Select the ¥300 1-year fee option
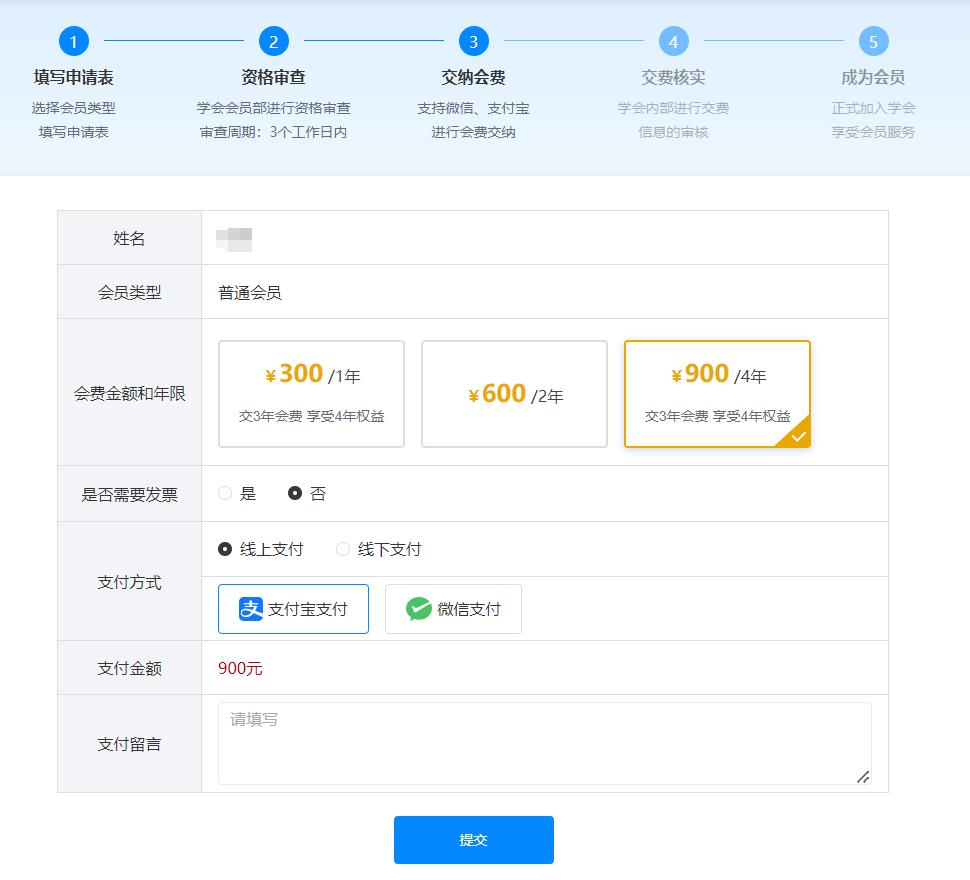 click(311, 394)
